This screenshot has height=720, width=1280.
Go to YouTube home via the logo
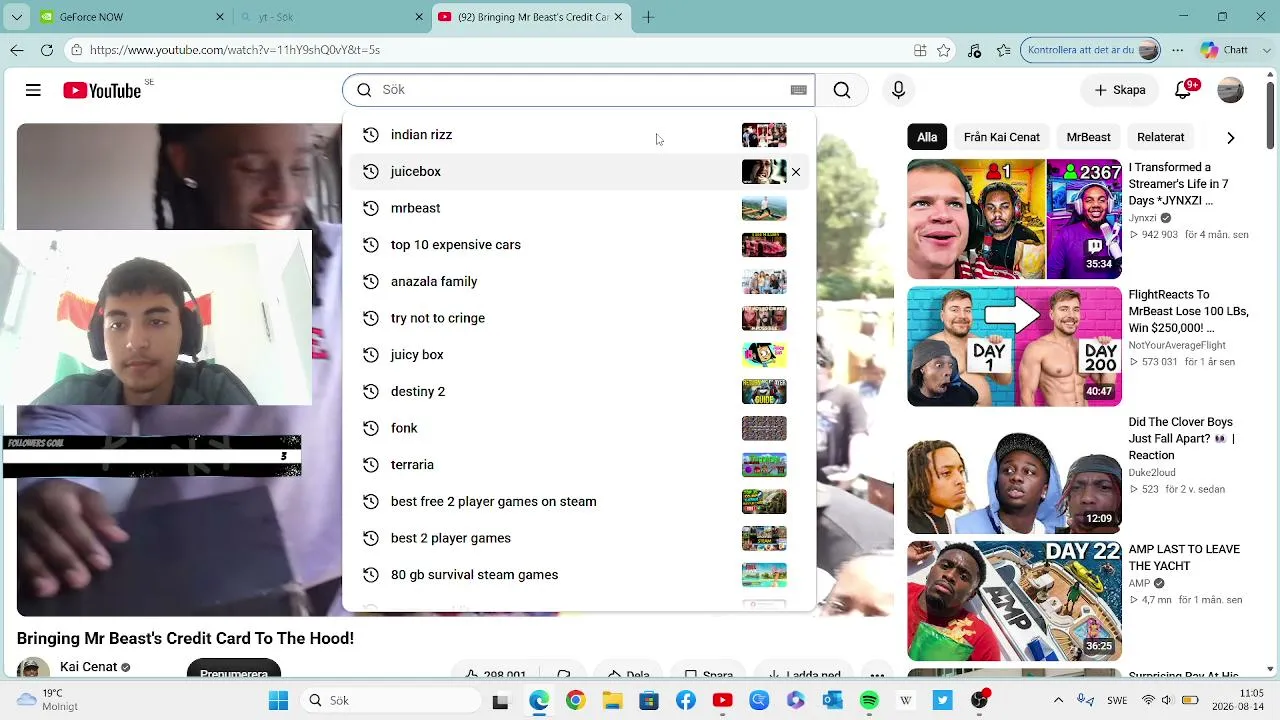(102, 90)
